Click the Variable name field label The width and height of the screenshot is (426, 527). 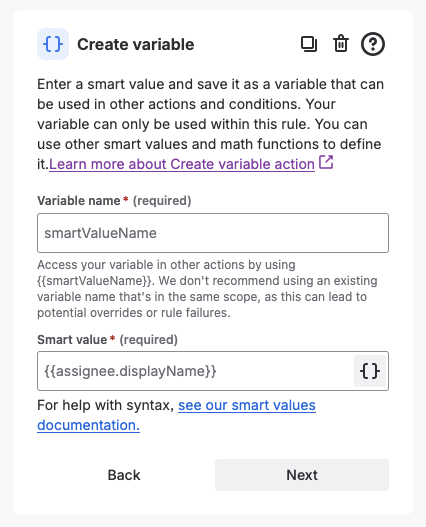(x=79, y=201)
